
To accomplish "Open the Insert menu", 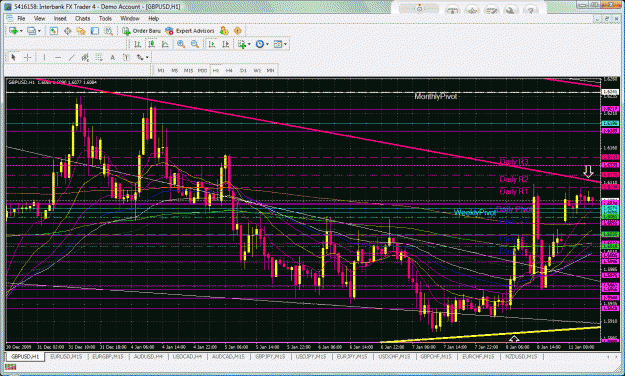I will point(60,19).
